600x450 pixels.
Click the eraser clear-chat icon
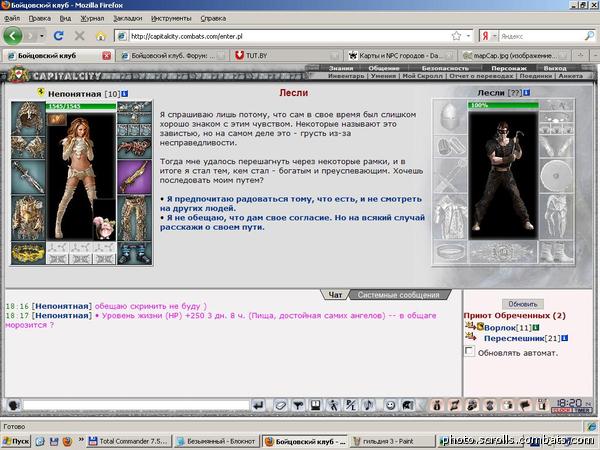click(280, 405)
